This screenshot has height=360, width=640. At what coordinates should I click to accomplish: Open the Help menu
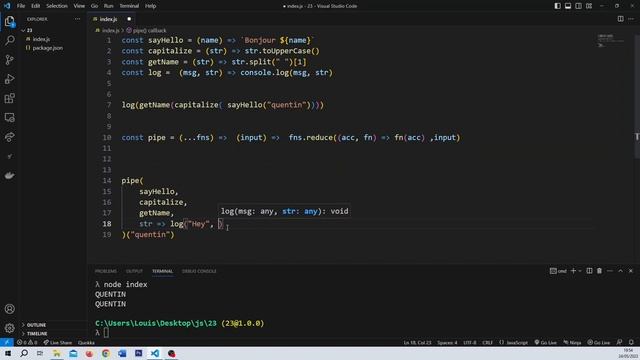pos(151,6)
